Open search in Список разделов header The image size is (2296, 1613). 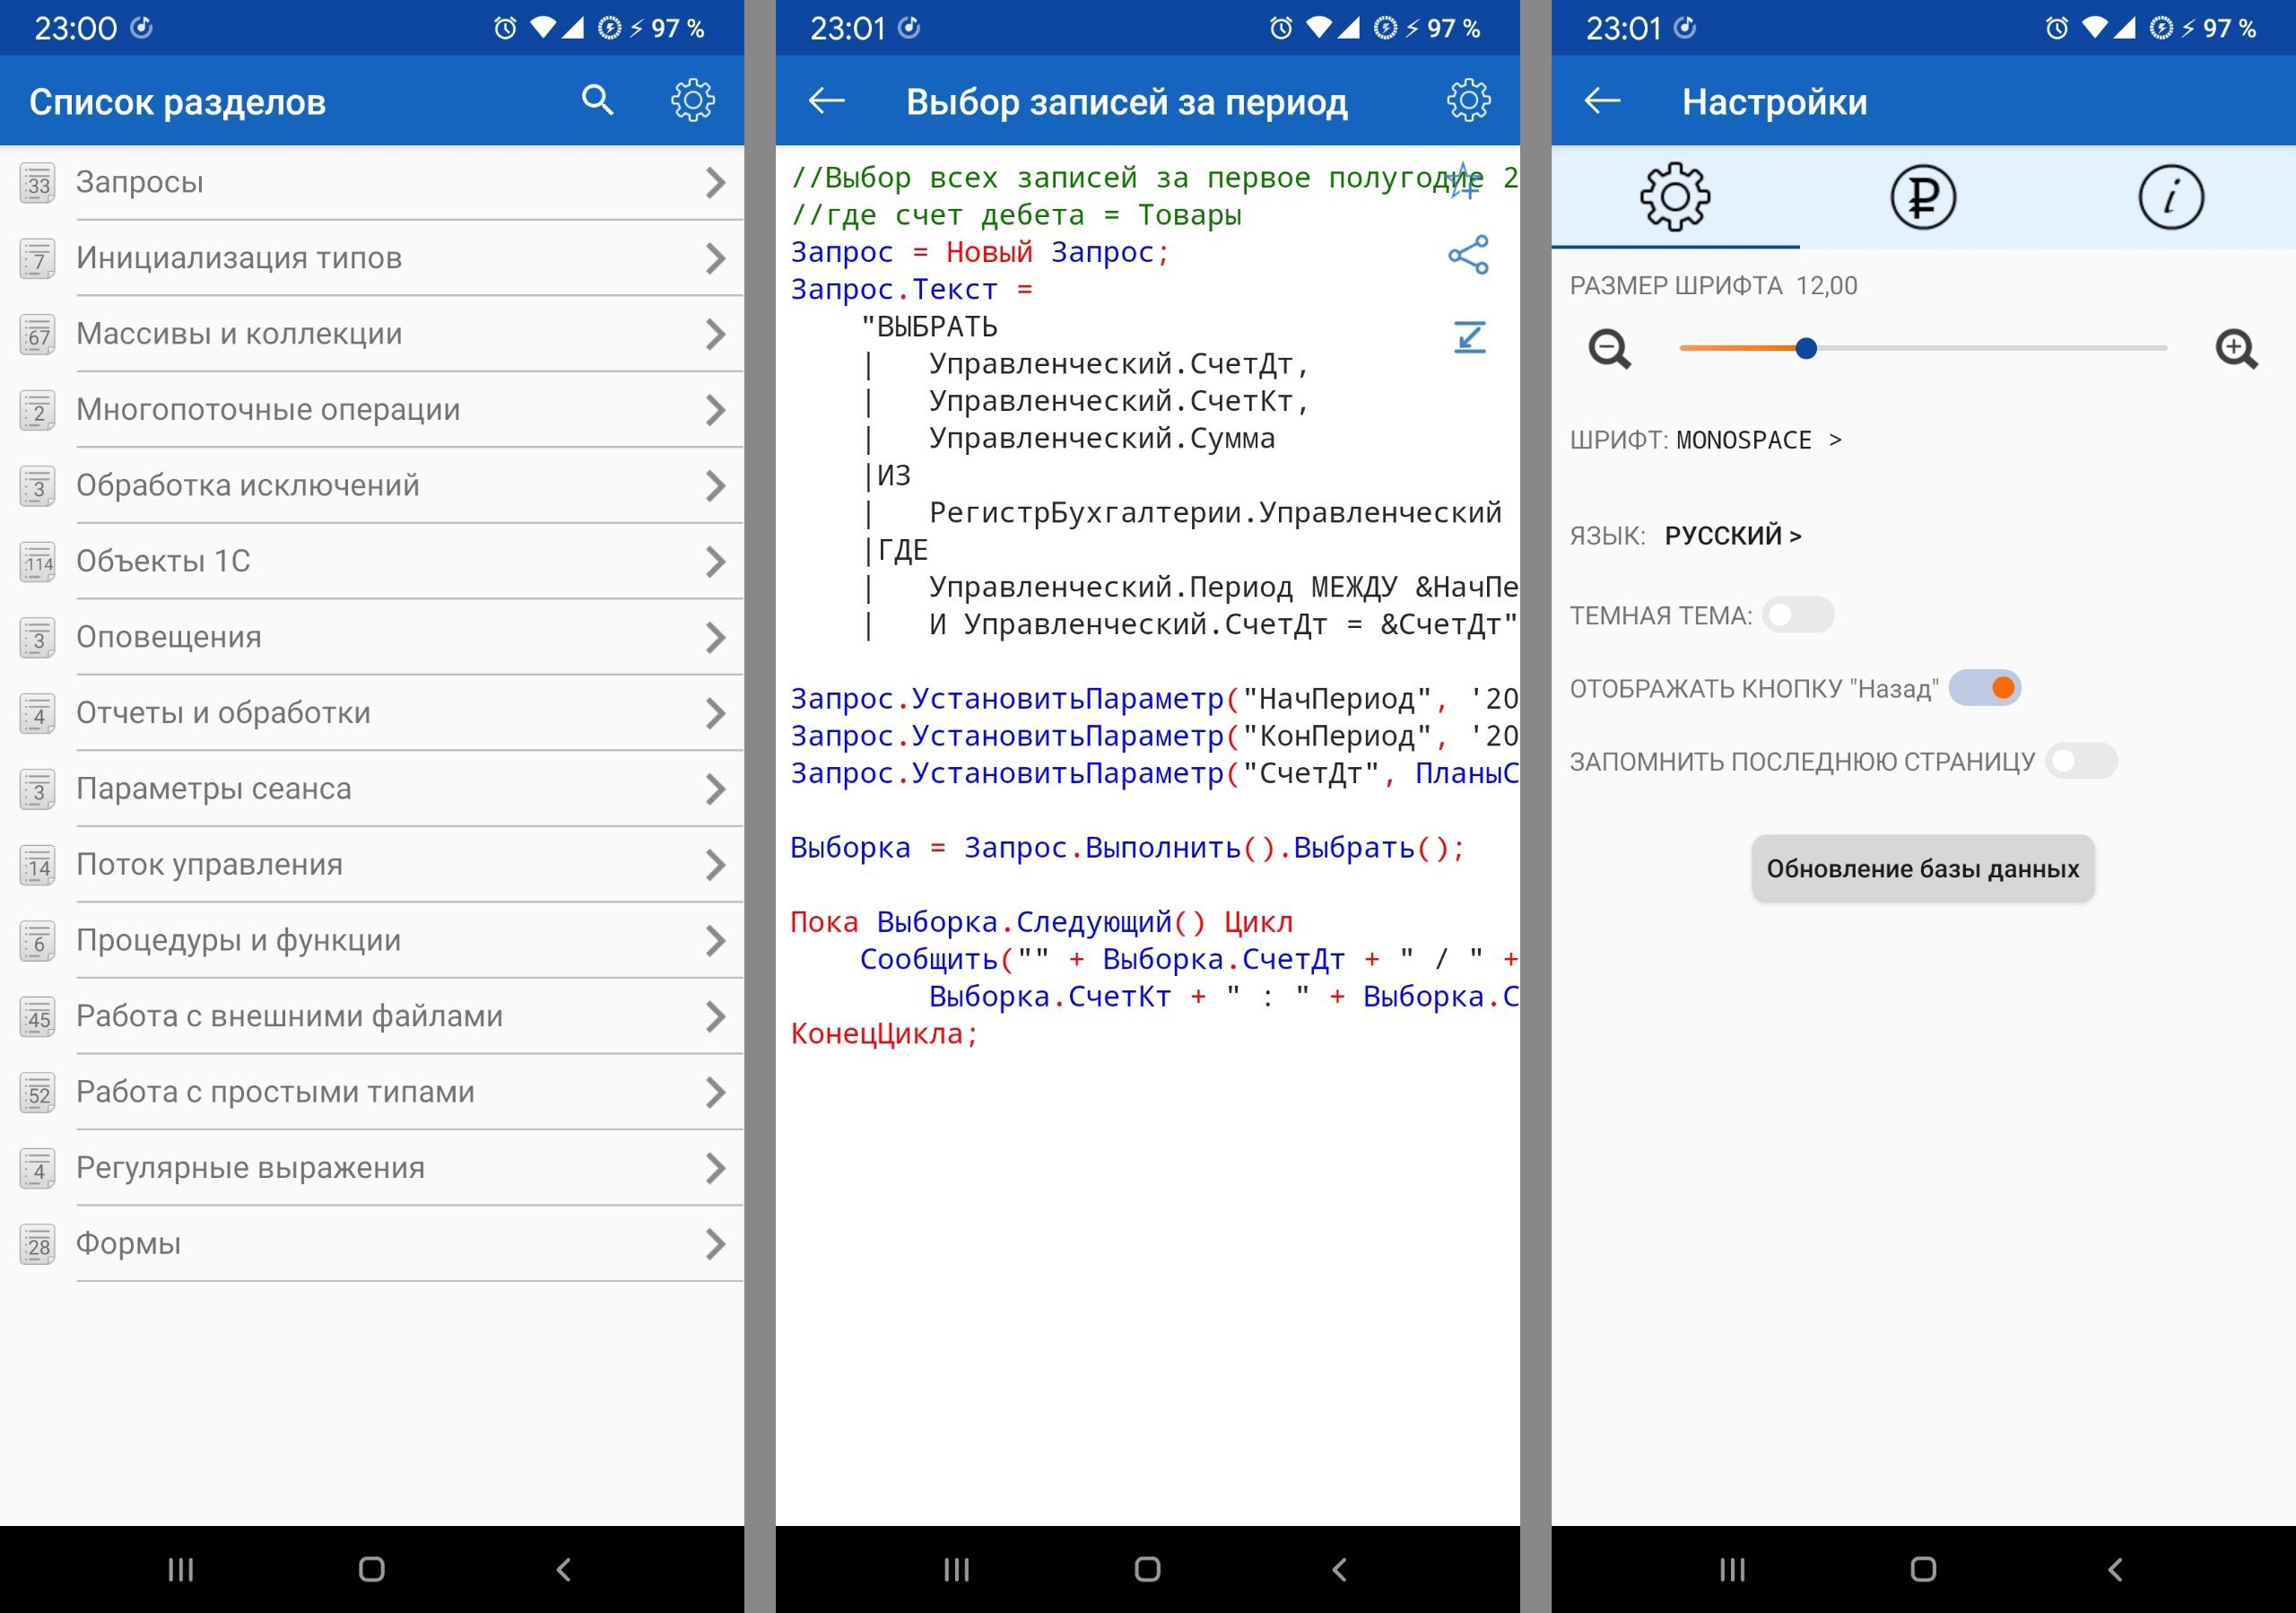[x=597, y=100]
